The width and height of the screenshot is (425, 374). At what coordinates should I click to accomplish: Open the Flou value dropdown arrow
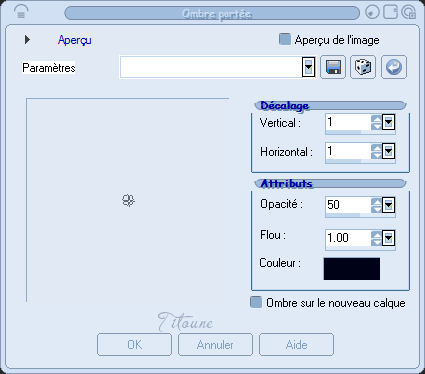click(x=388, y=238)
